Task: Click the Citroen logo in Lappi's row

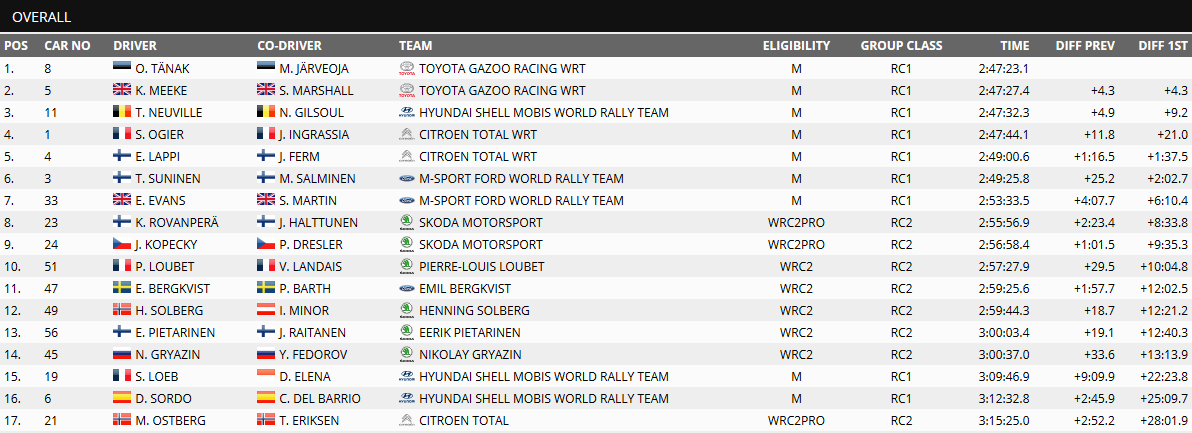Action: [407, 156]
